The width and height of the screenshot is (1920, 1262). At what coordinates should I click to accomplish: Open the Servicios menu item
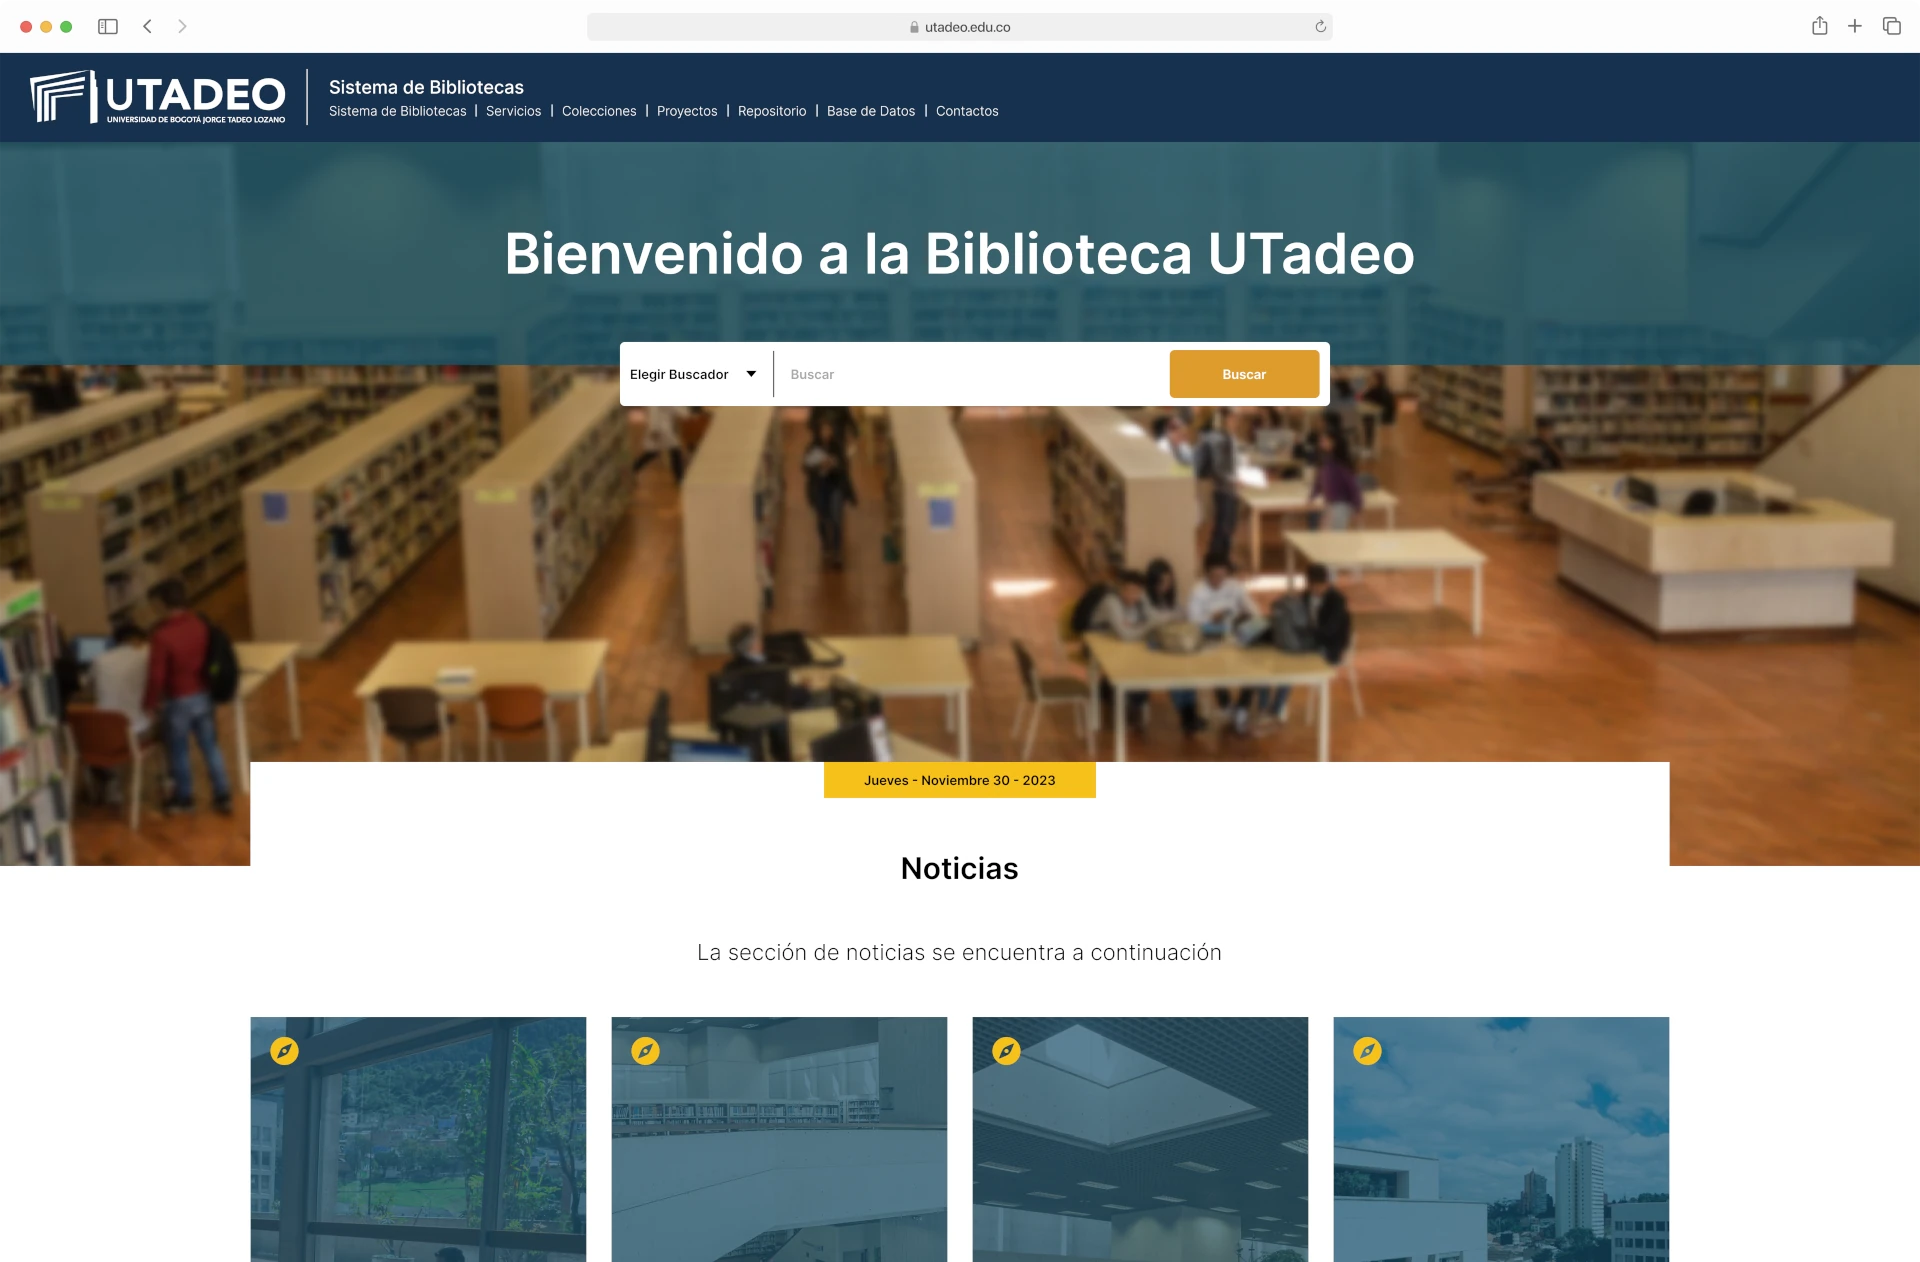[x=513, y=111]
